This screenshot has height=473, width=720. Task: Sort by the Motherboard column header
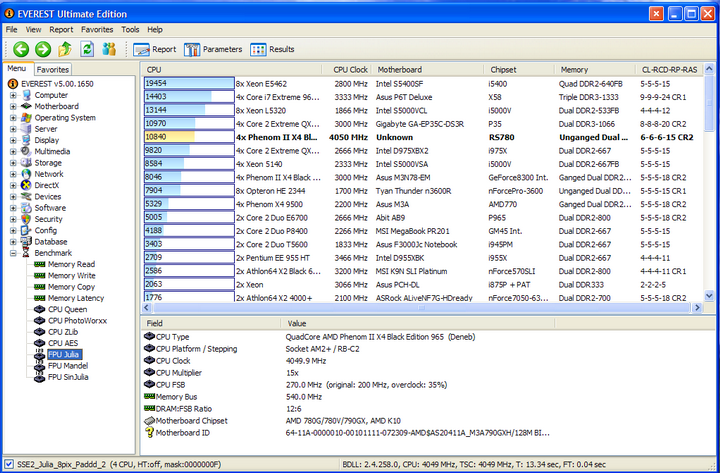coord(428,69)
